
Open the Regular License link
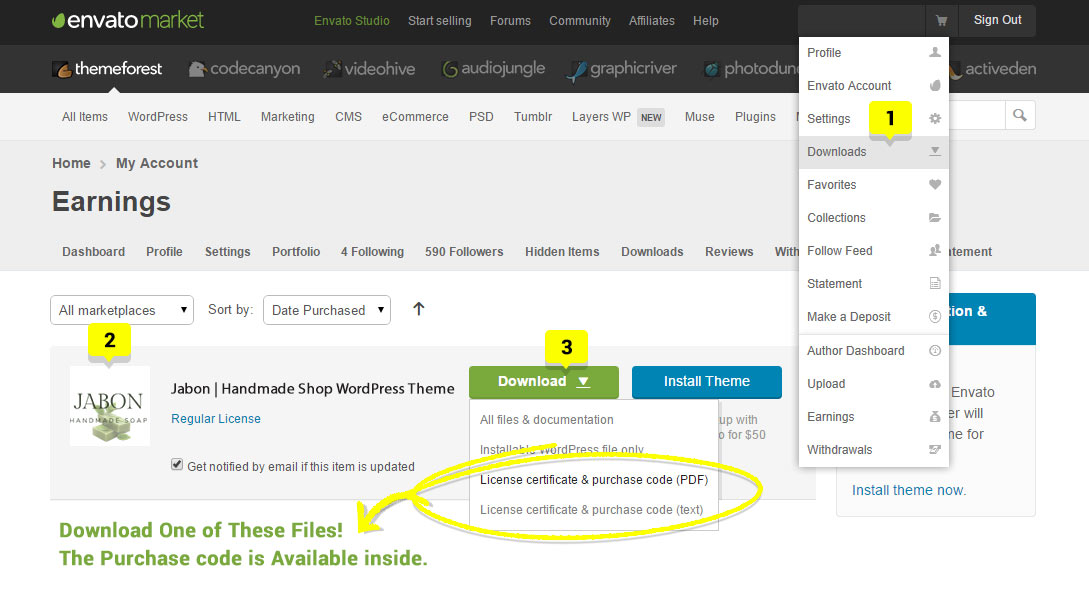[x=216, y=419]
